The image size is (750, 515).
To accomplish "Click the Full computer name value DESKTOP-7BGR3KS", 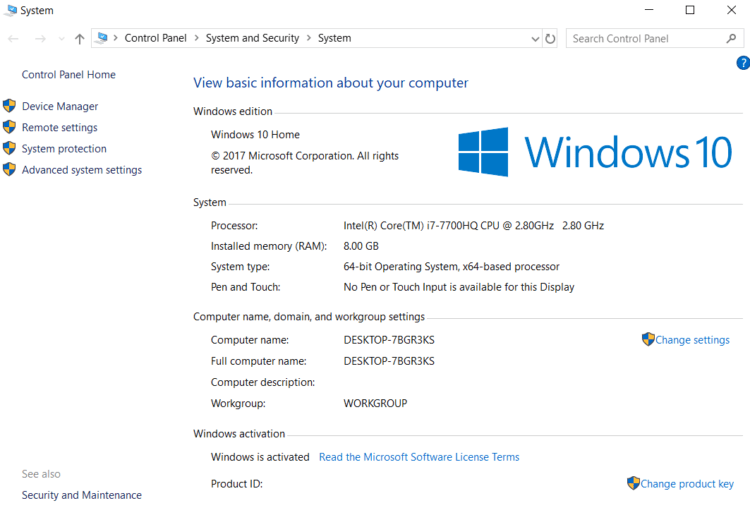I will point(389,361).
